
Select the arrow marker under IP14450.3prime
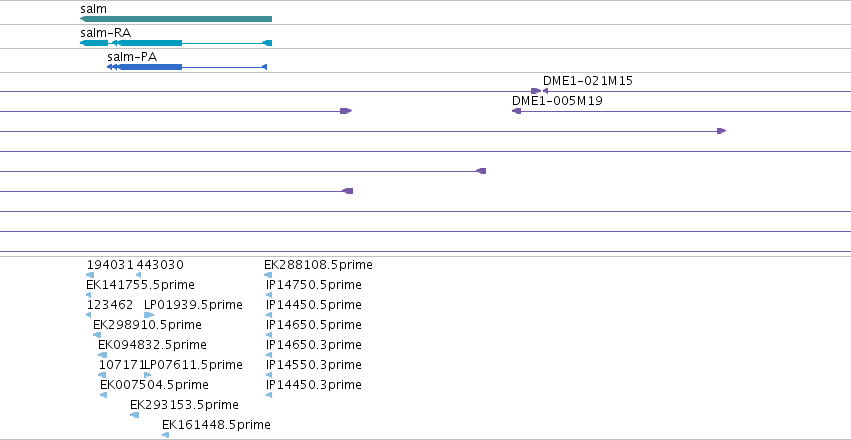coord(269,395)
